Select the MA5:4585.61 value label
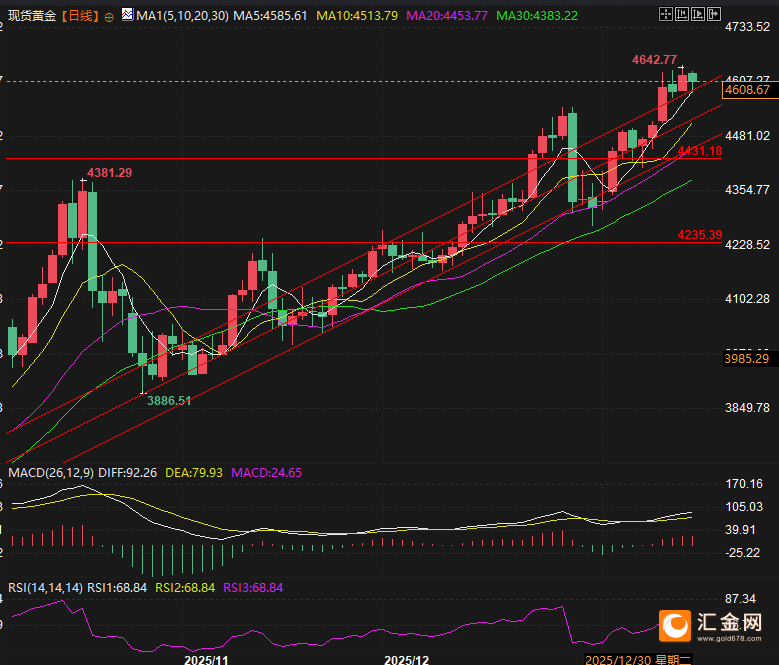This screenshot has width=779, height=665. (270, 16)
